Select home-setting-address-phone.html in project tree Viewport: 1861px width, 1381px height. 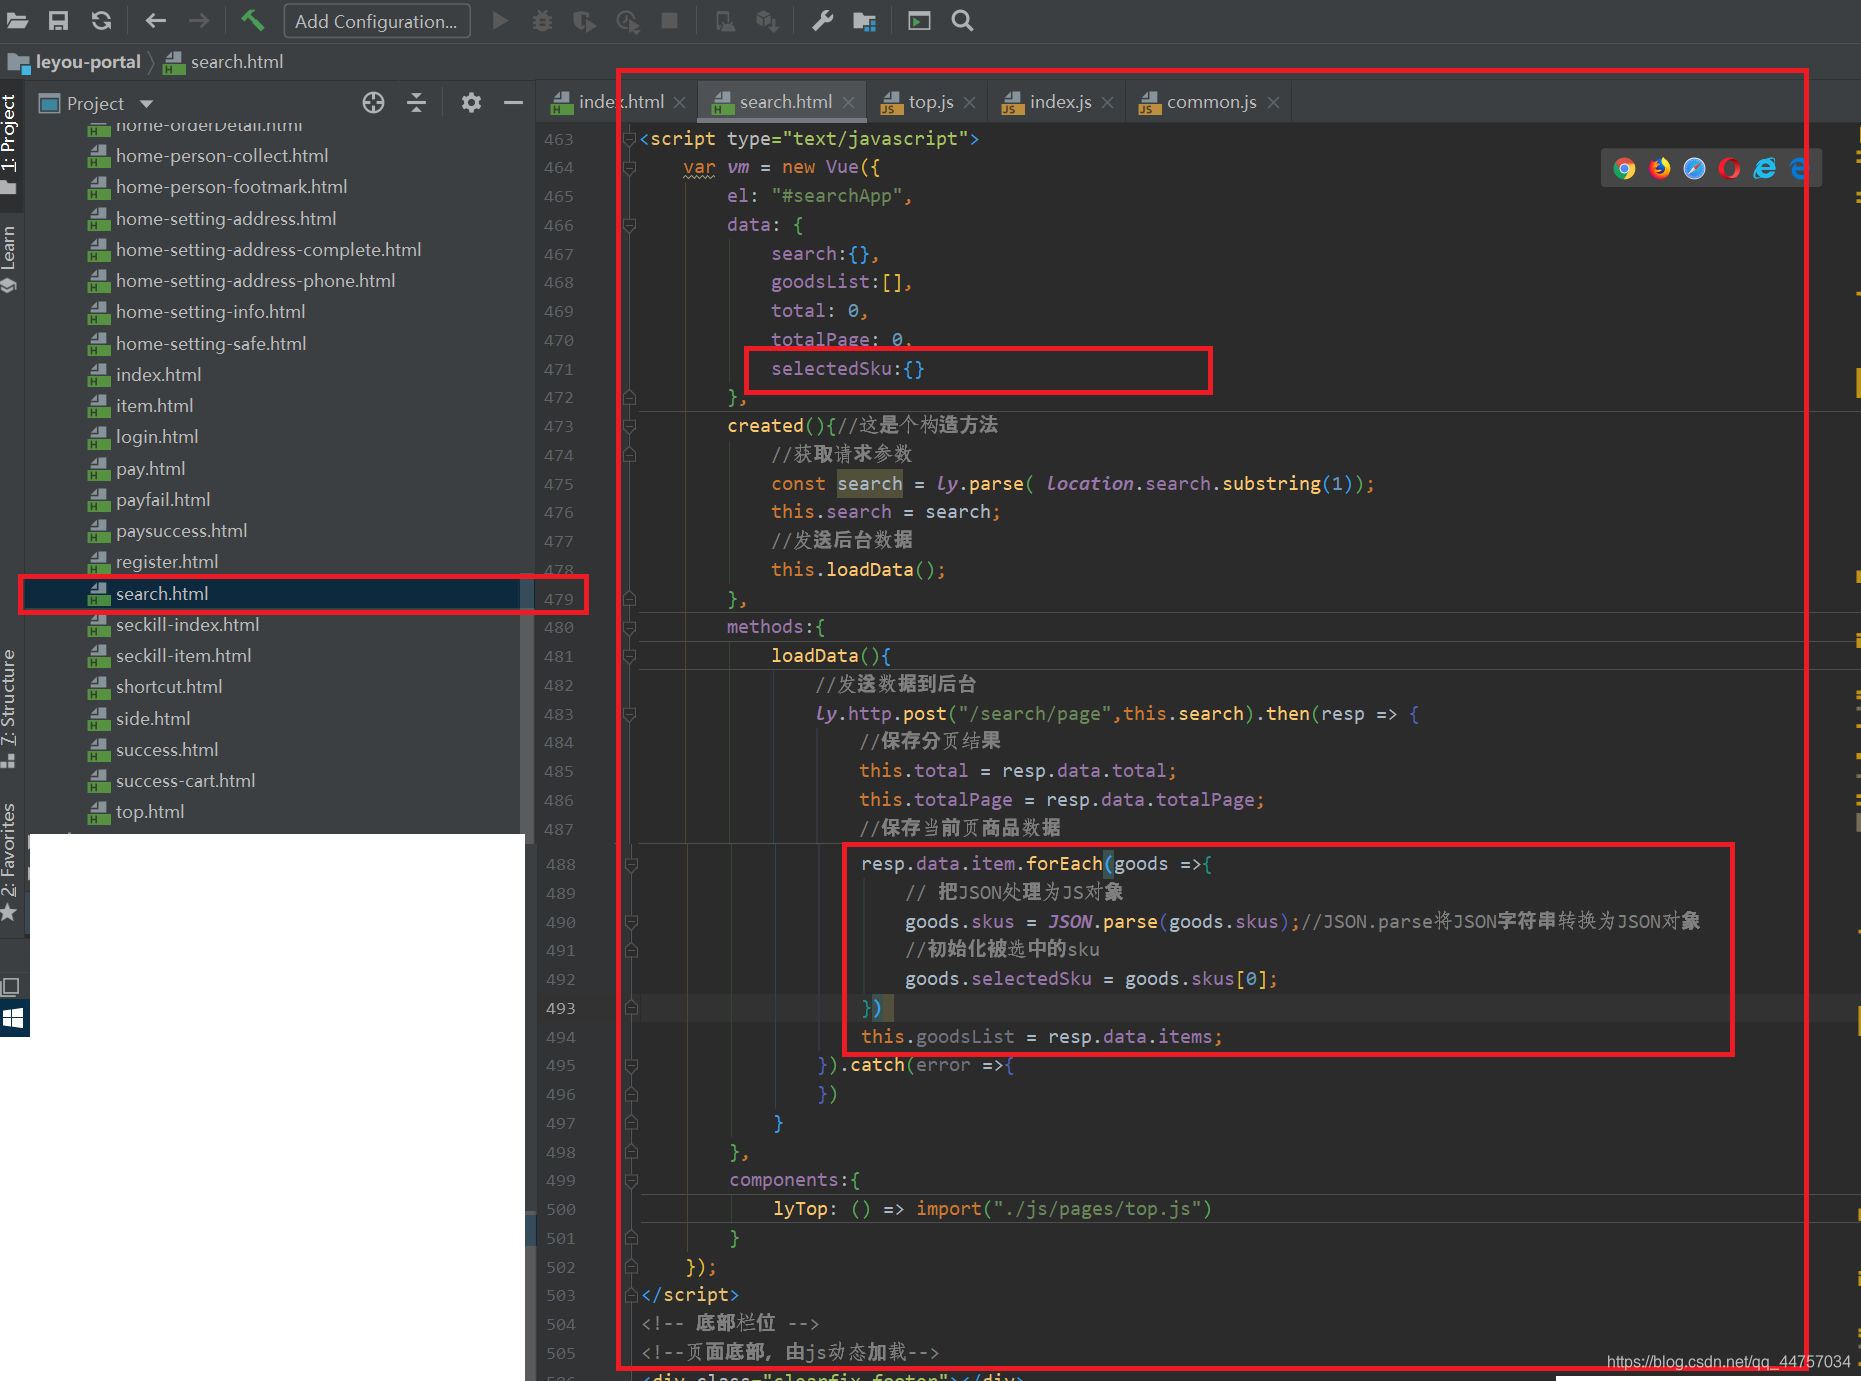click(255, 281)
